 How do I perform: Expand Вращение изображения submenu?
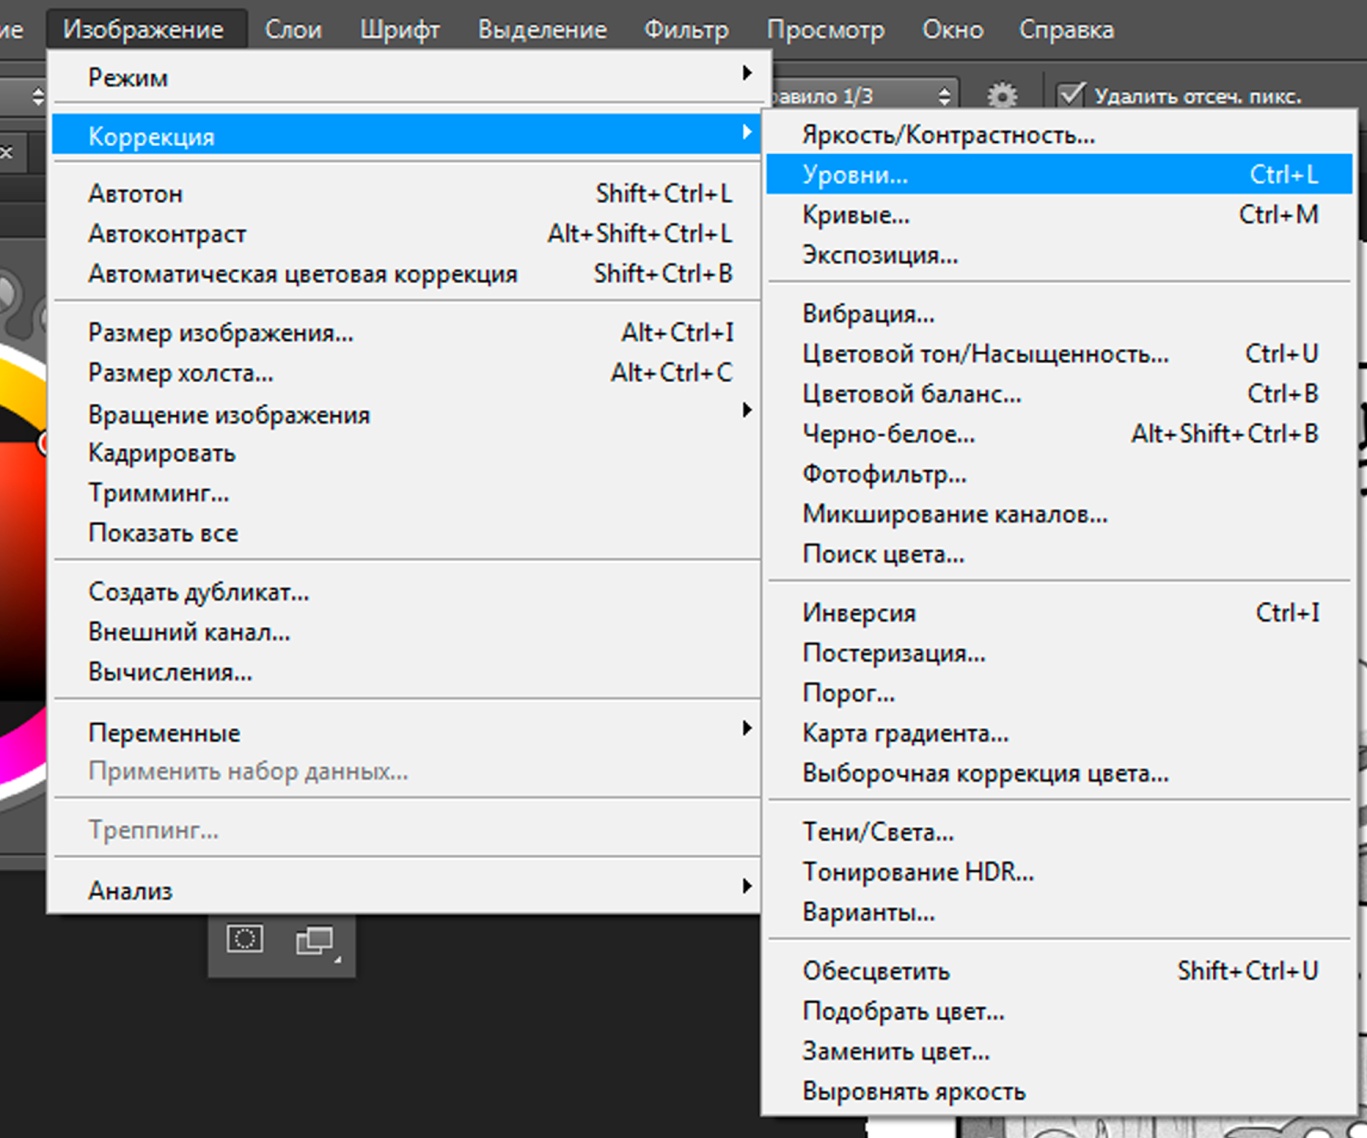(x=406, y=413)
